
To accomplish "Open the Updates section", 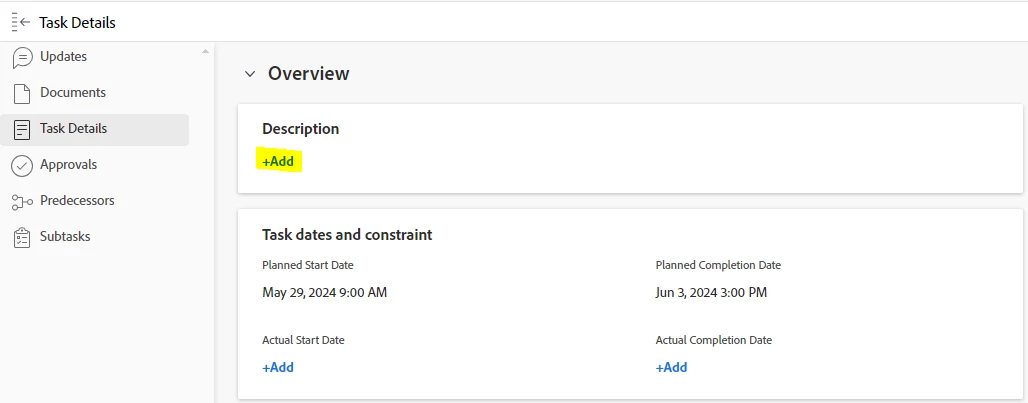I will tap(63, 57).
